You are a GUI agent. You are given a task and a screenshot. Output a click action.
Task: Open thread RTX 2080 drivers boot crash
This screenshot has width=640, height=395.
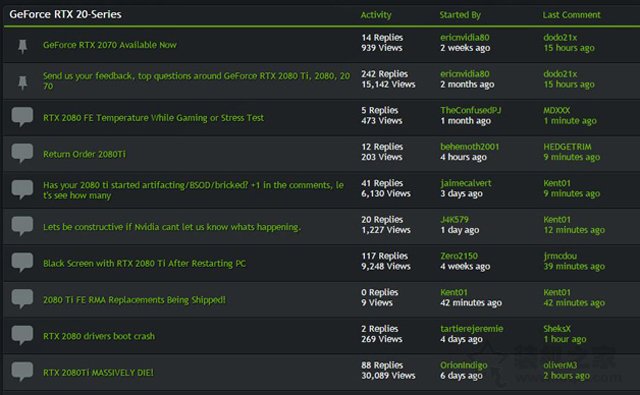[x=99, y=336]
